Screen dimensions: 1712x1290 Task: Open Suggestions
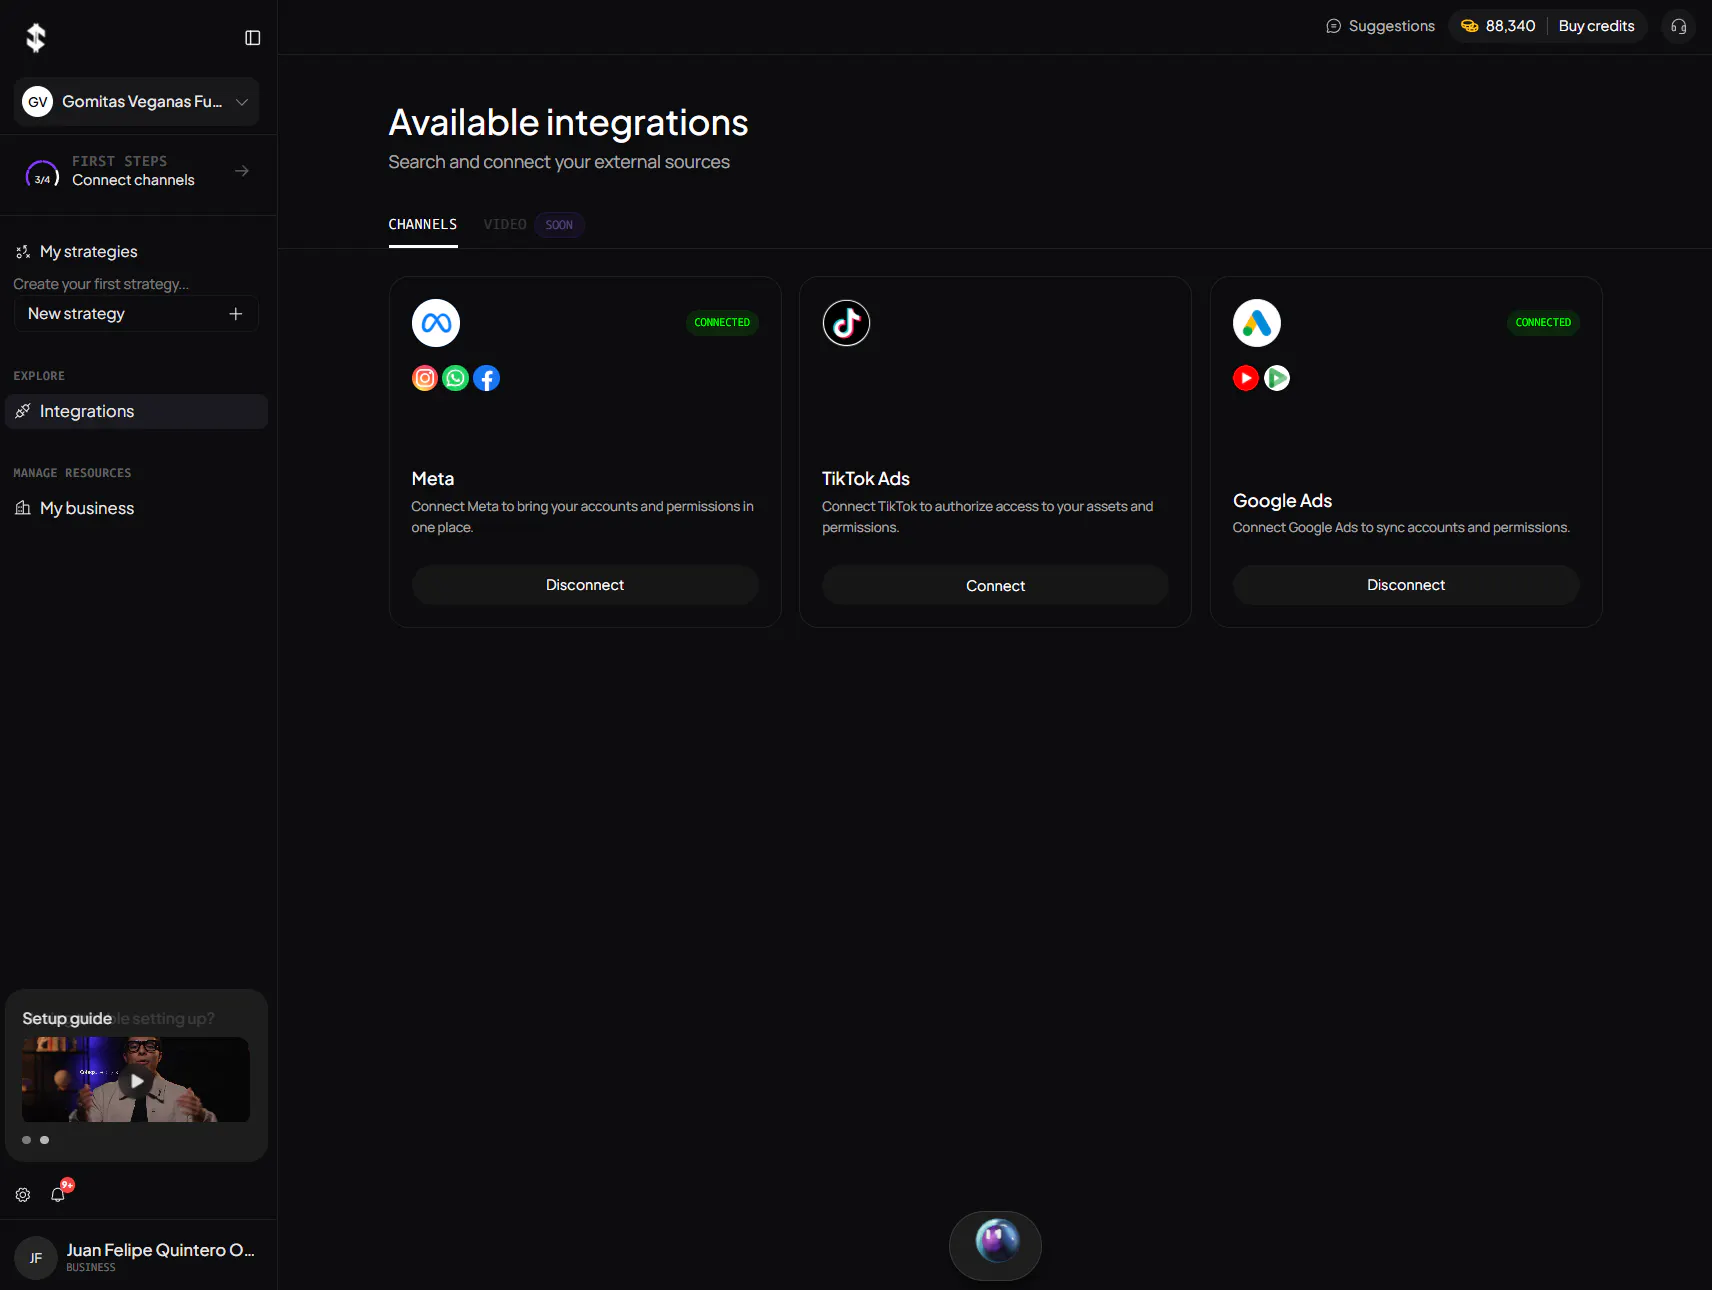[x=1380, y=26]
